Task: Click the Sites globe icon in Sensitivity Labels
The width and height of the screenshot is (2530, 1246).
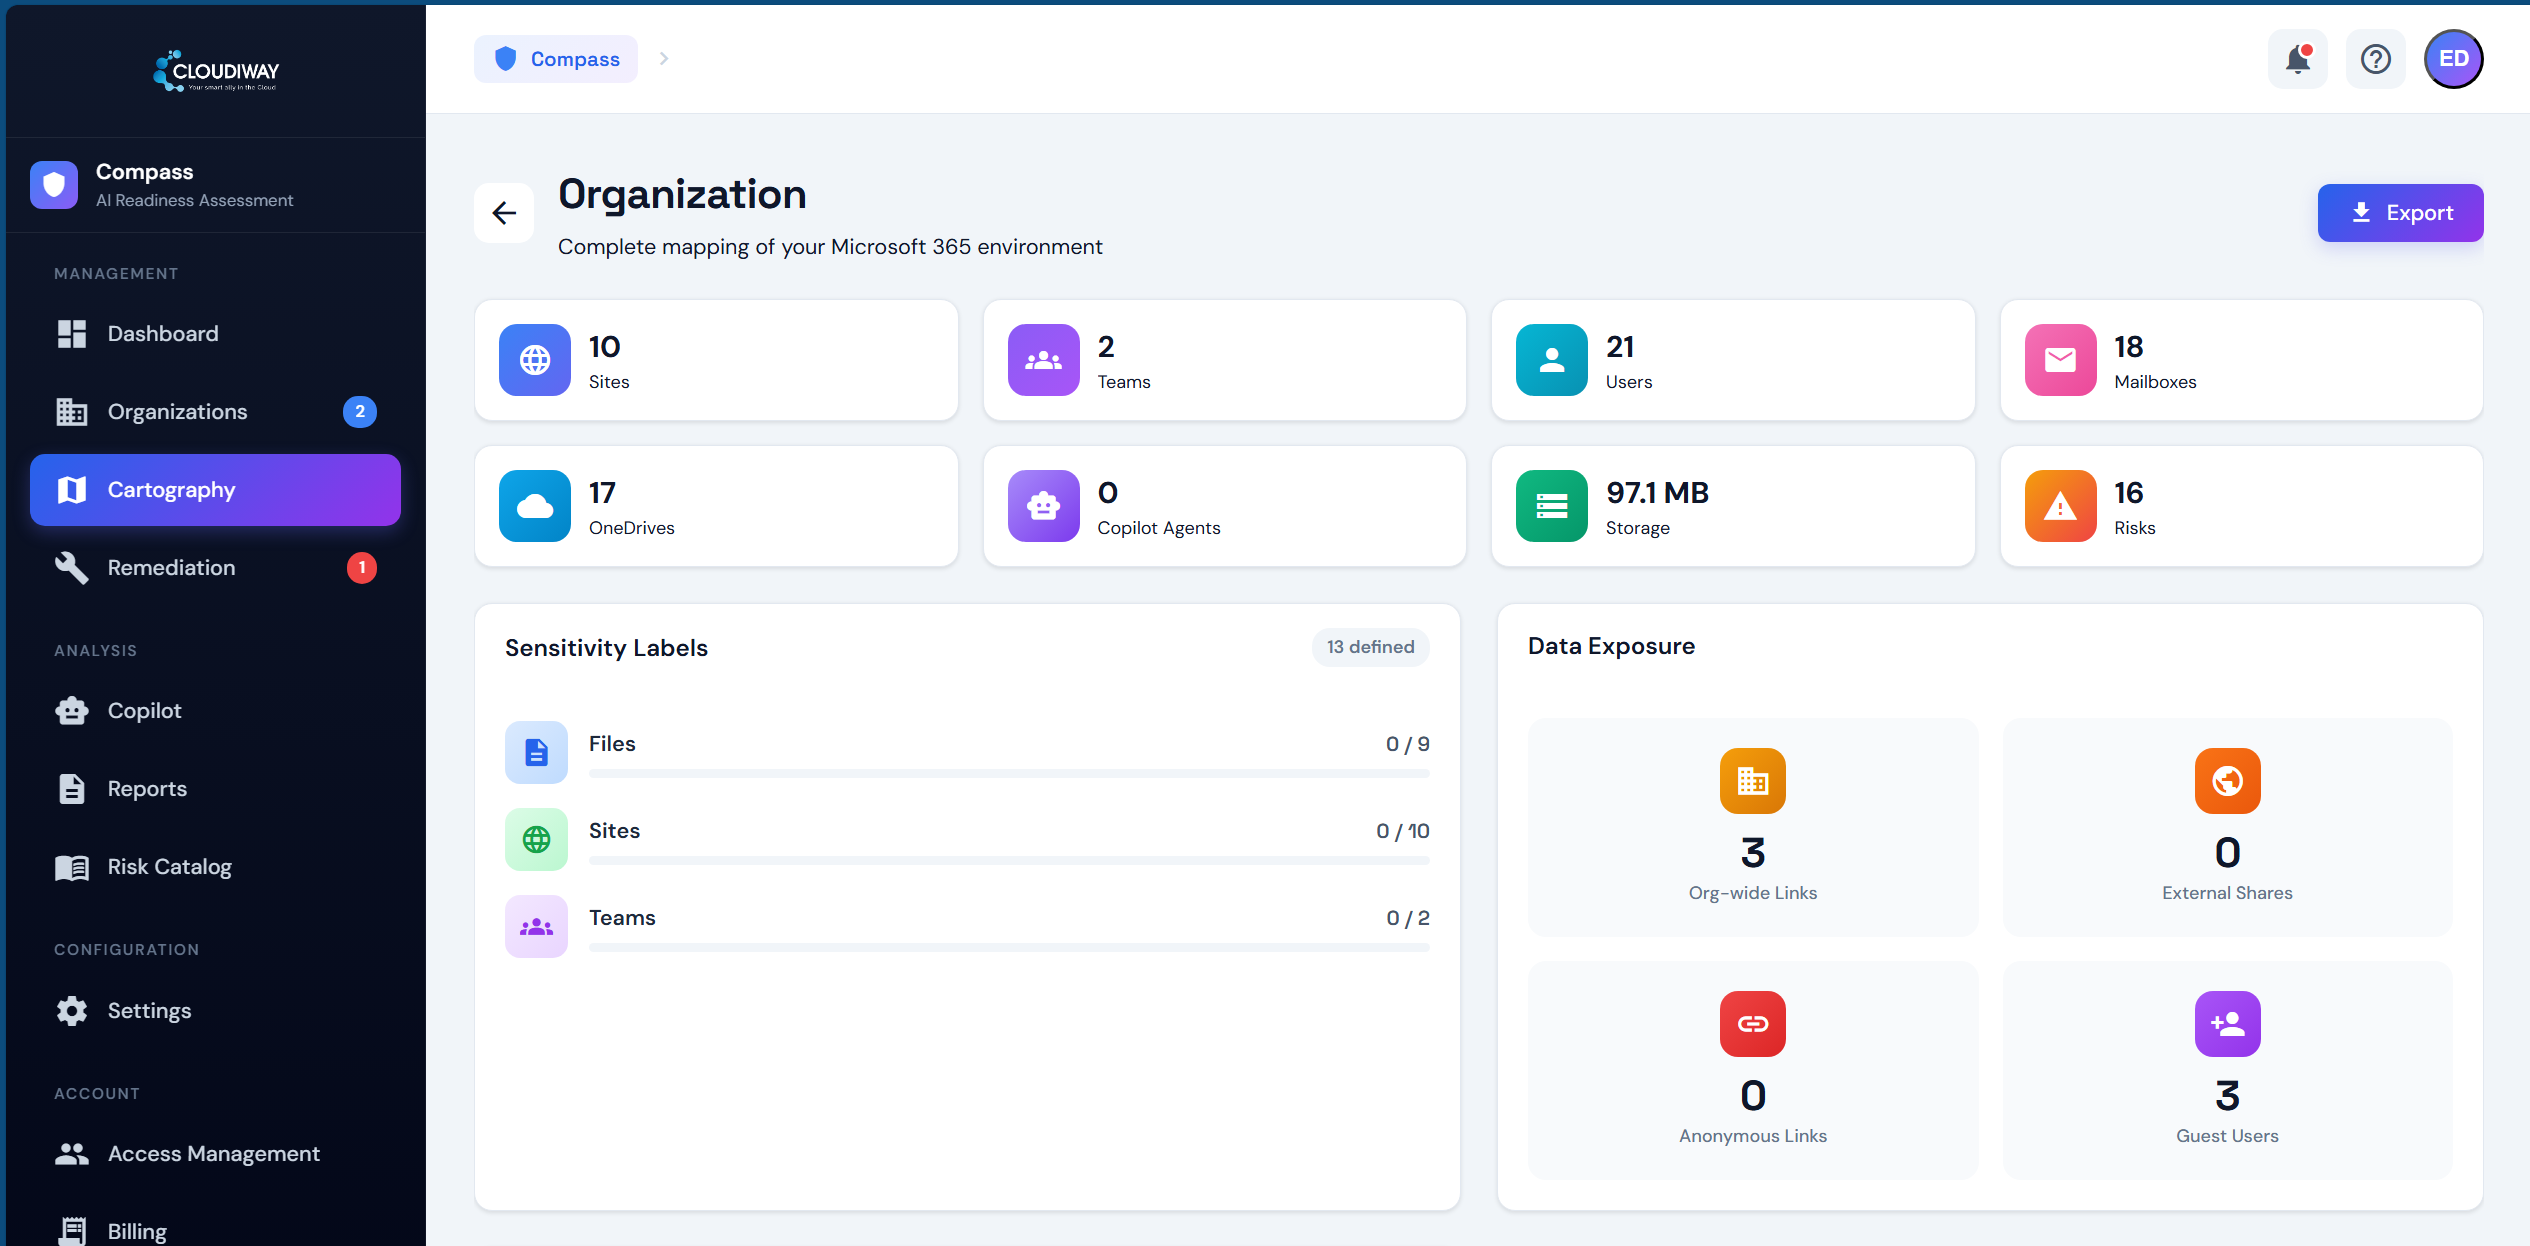Action: pos(536,839)
